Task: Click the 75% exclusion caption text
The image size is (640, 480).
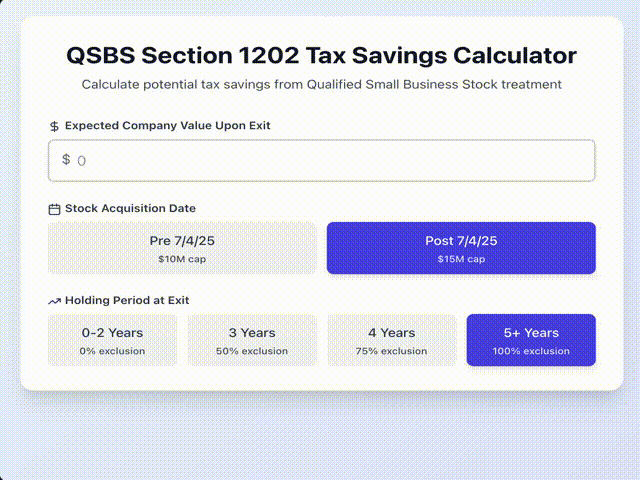Action: point(391,351)
